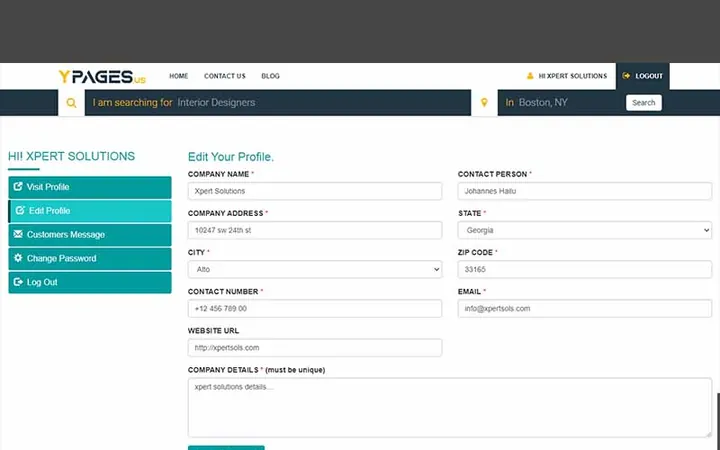Click the 'HI! XPERT SOLUTIONS' sidebar heading
The width and height of the screenshot is (720, 450).
(72, 156)
